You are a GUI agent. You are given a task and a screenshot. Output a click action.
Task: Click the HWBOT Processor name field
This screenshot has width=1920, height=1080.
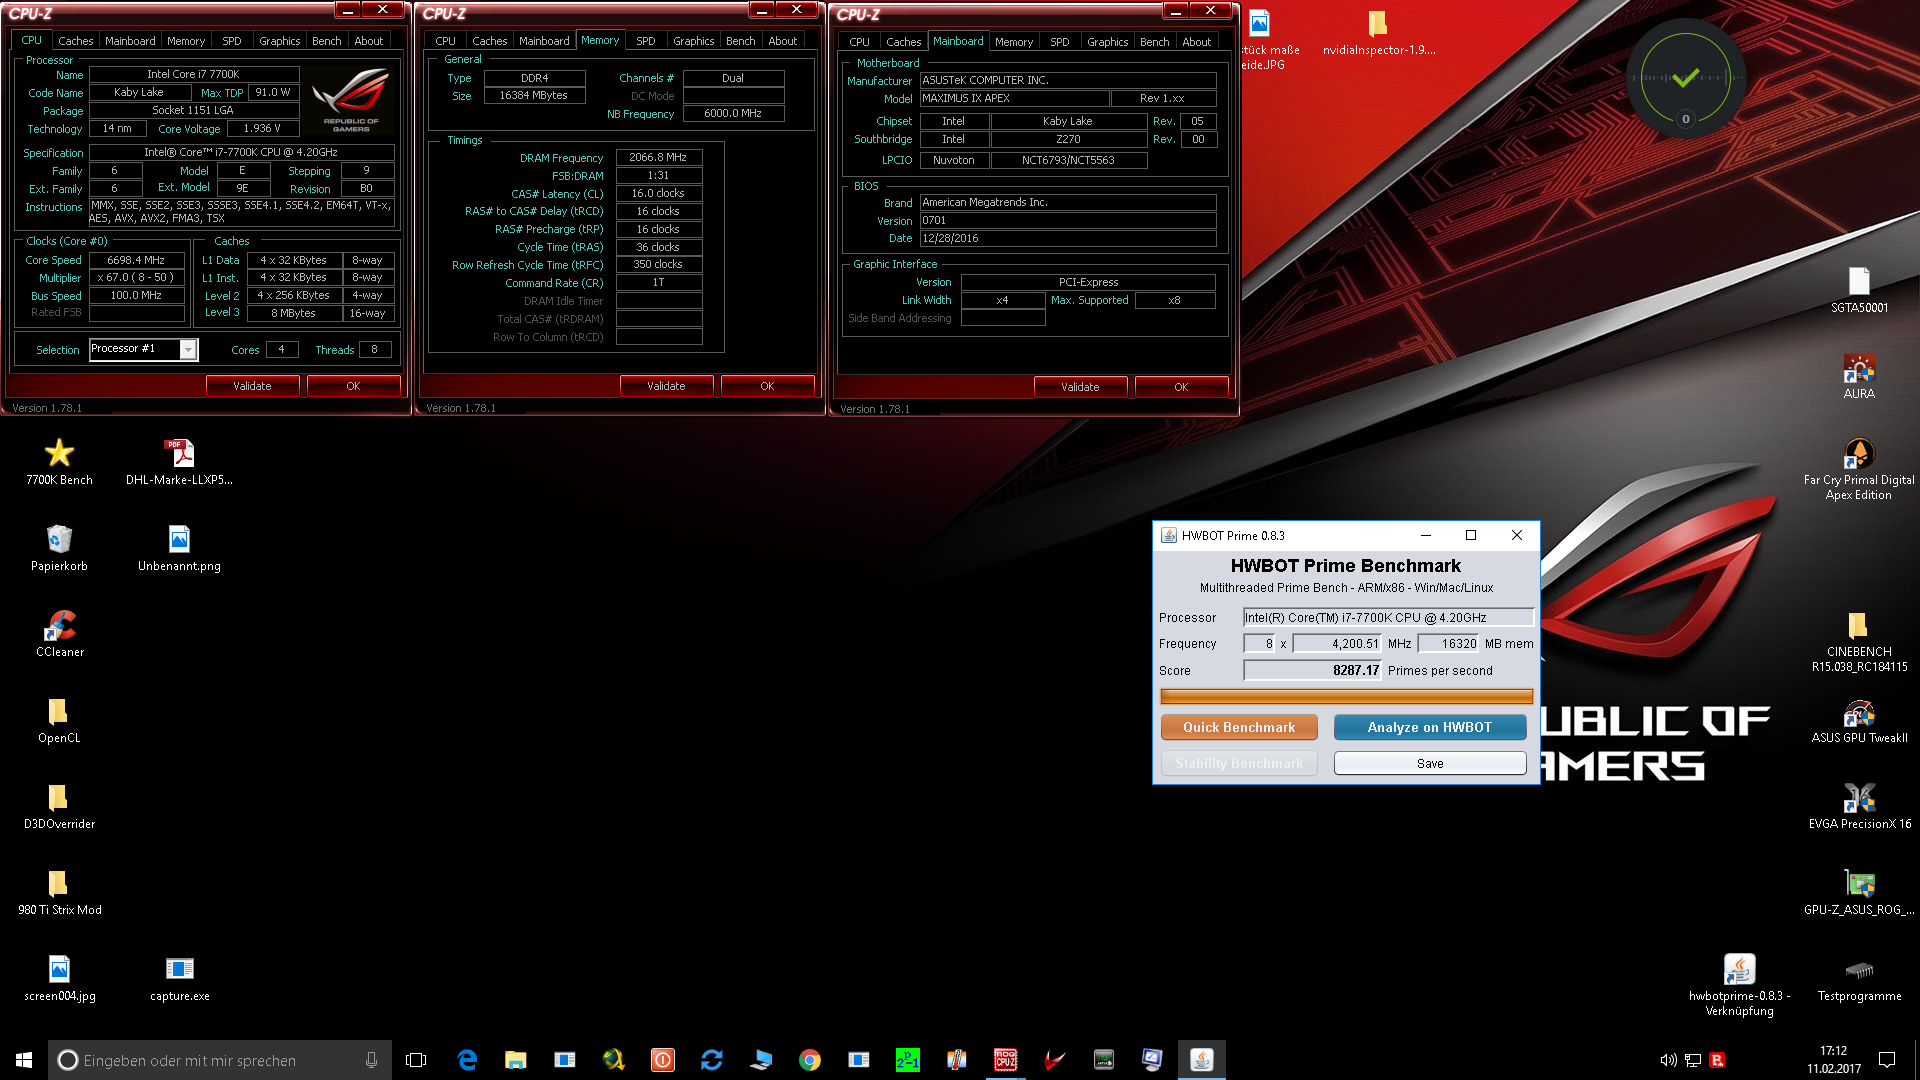tap(1388, 617)
